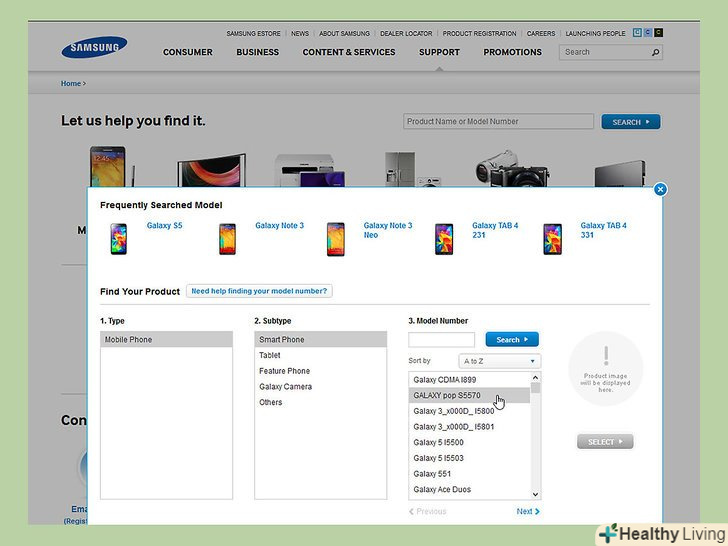Open CAREERS link
This screenshot has height=546, width=728.
[x=541, y=33]
